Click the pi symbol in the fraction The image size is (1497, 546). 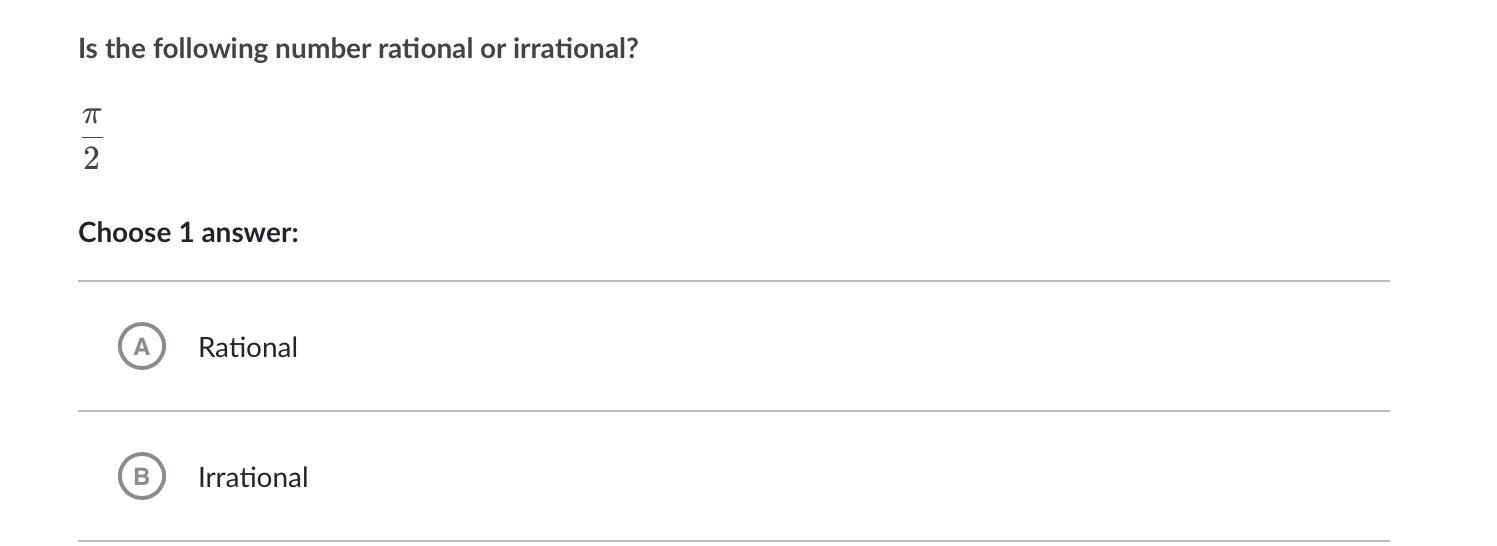click(x=91, y=118)
